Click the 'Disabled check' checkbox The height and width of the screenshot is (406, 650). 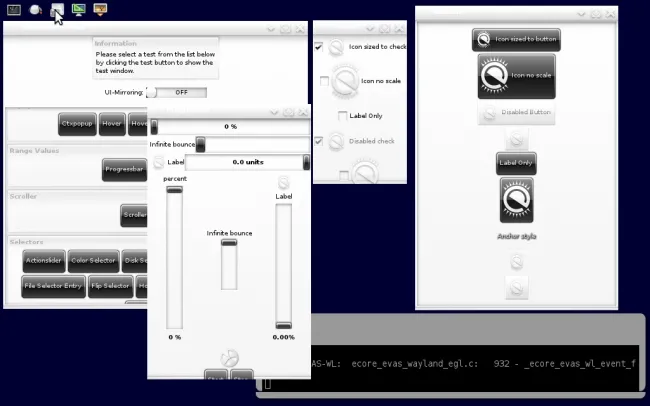click(x=318, y=141)
